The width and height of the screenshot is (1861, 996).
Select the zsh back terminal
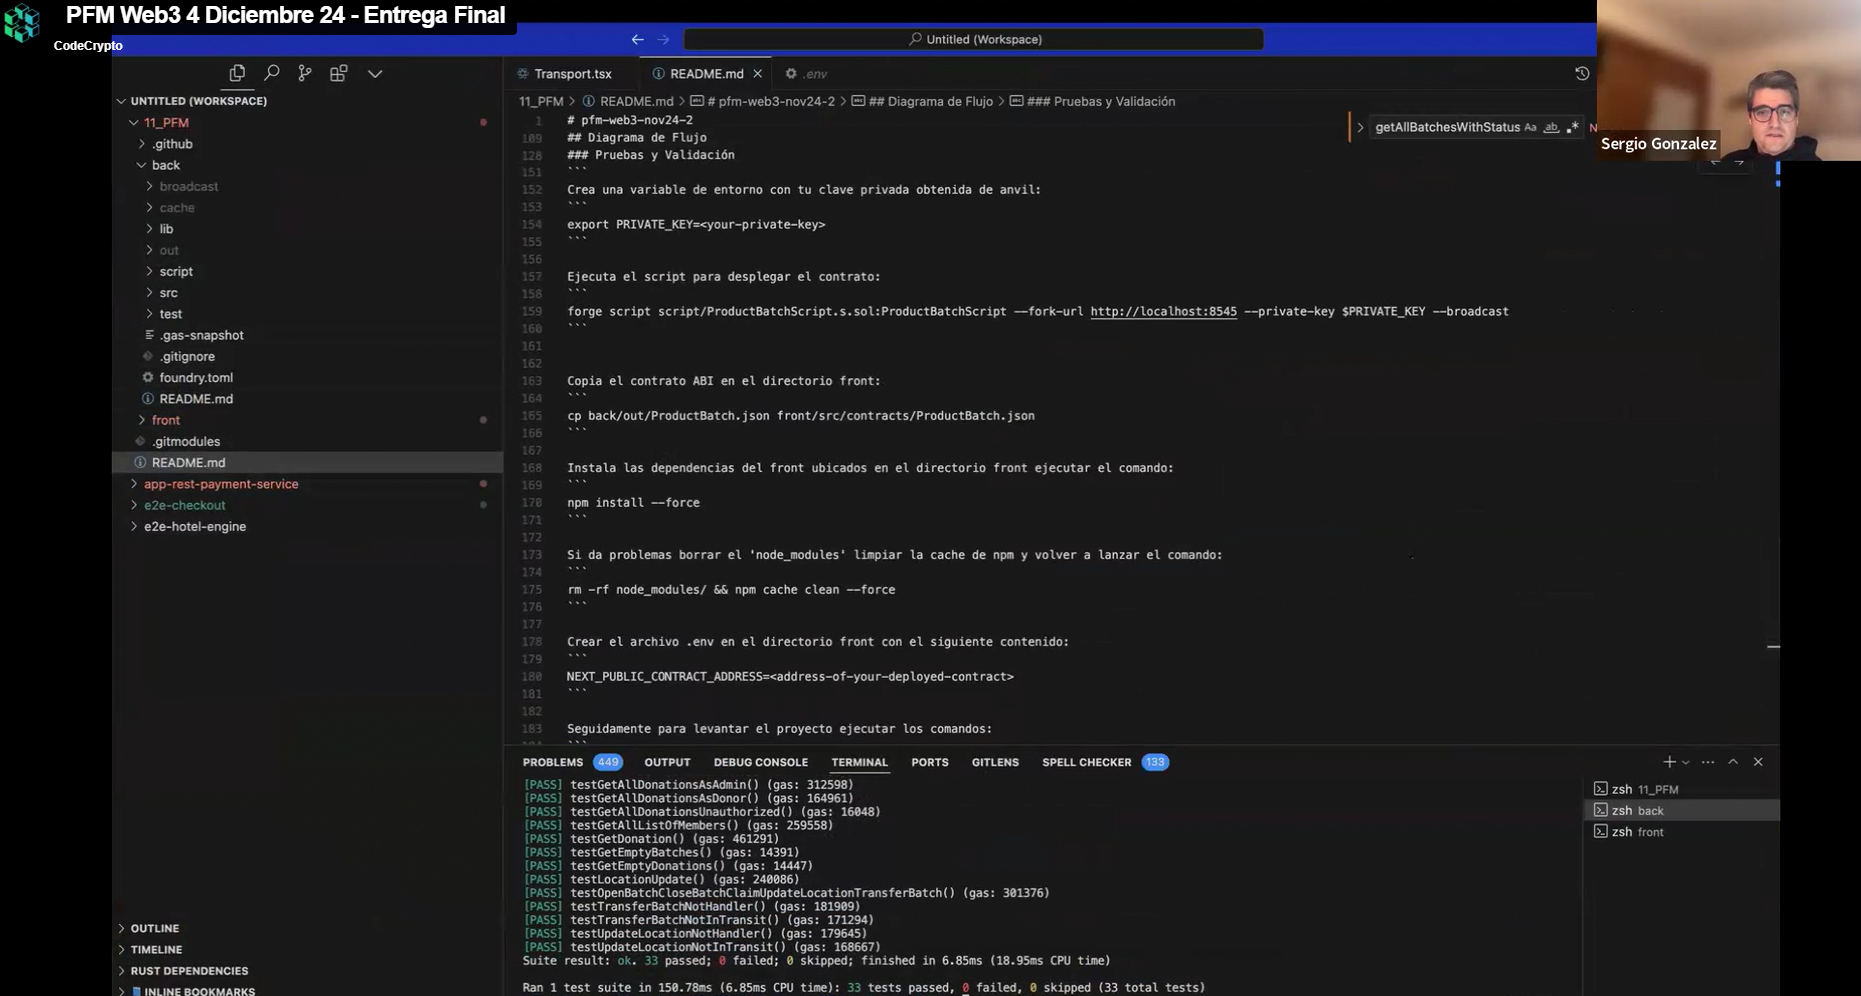1682,811
